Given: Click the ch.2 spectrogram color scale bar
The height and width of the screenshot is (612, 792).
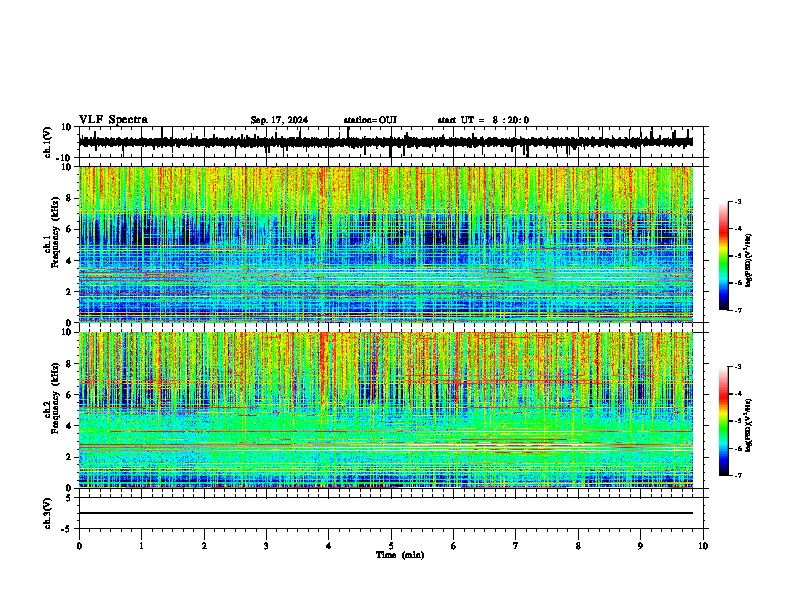Looking at the screenshot, I should pyautogui.click(x=723, y=421).
